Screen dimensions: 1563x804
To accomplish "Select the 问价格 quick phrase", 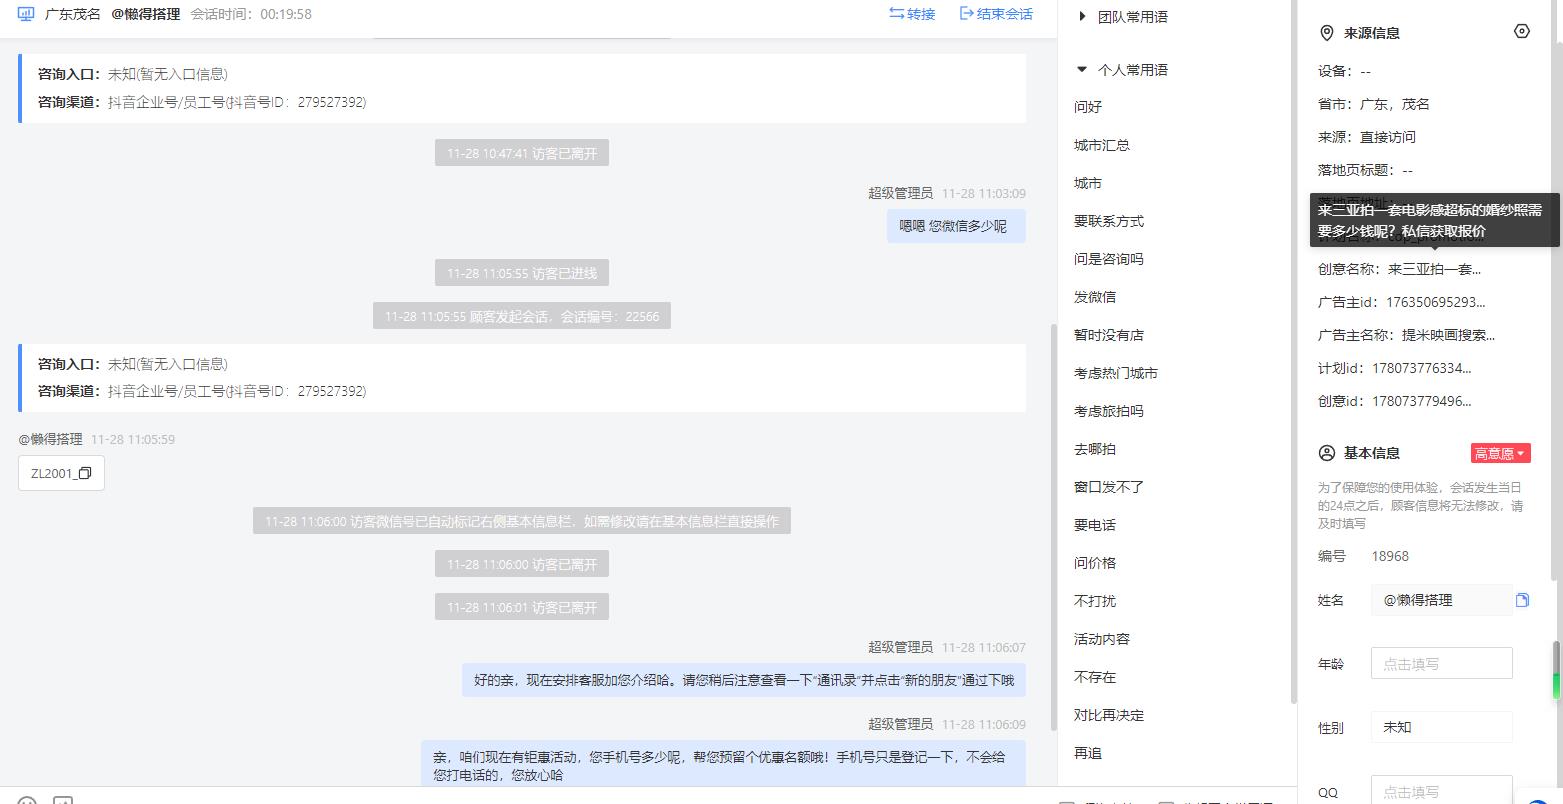I will pos(1095,563).
